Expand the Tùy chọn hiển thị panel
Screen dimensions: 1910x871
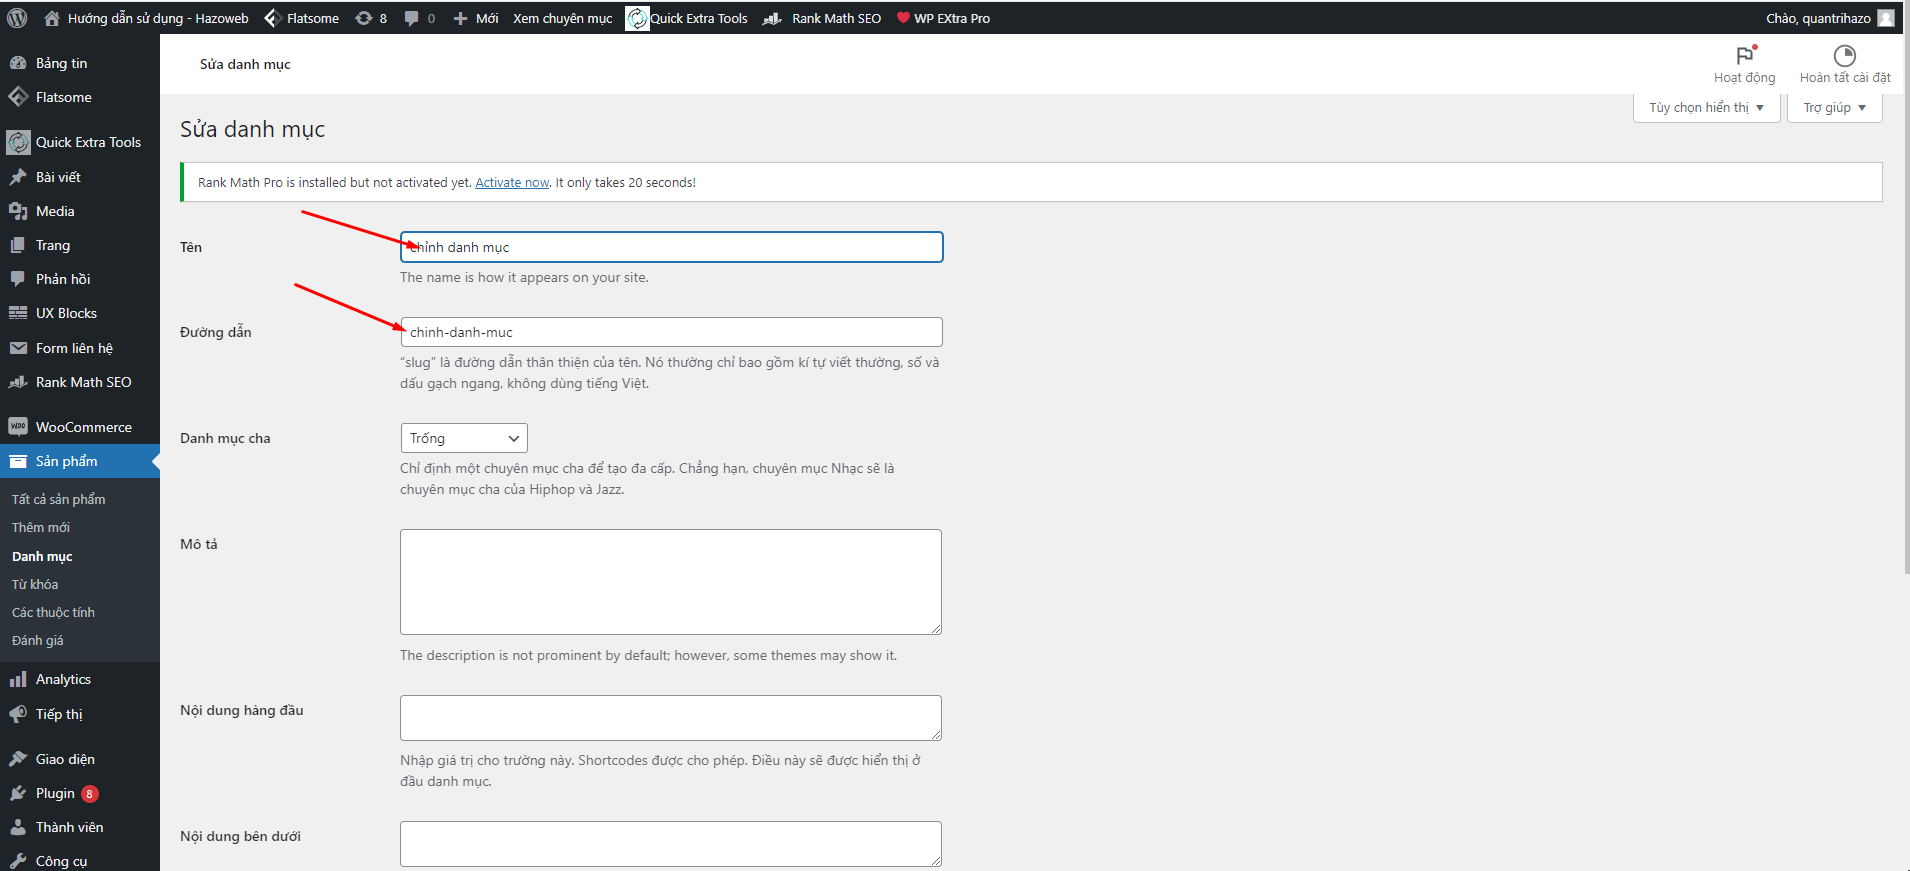(1707, 108)
